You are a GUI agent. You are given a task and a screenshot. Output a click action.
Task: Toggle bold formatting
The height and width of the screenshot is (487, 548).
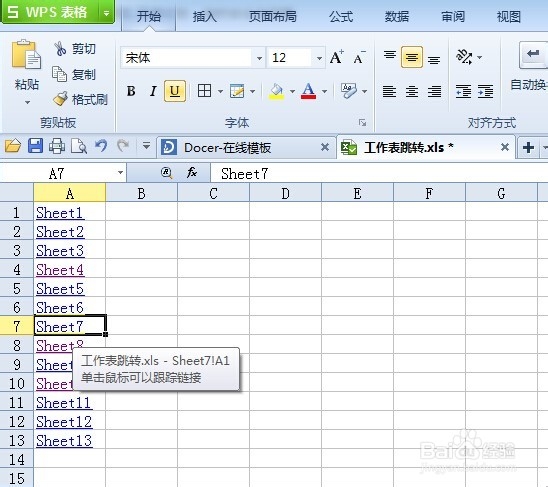[x=131, y=91]
